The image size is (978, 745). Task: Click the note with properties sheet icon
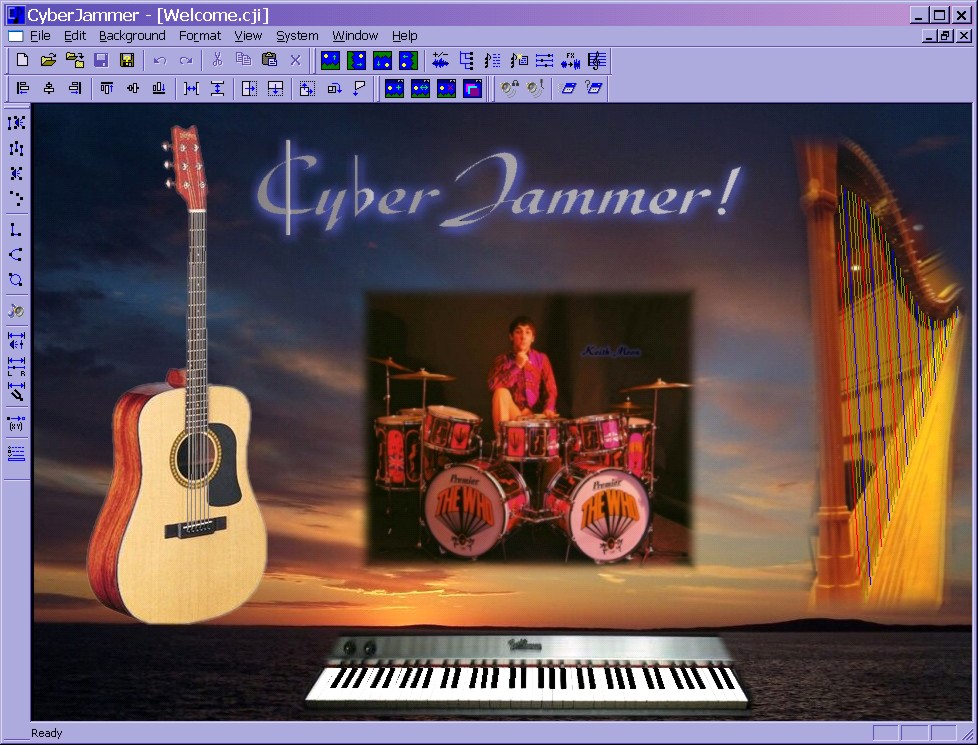point(519,60)
